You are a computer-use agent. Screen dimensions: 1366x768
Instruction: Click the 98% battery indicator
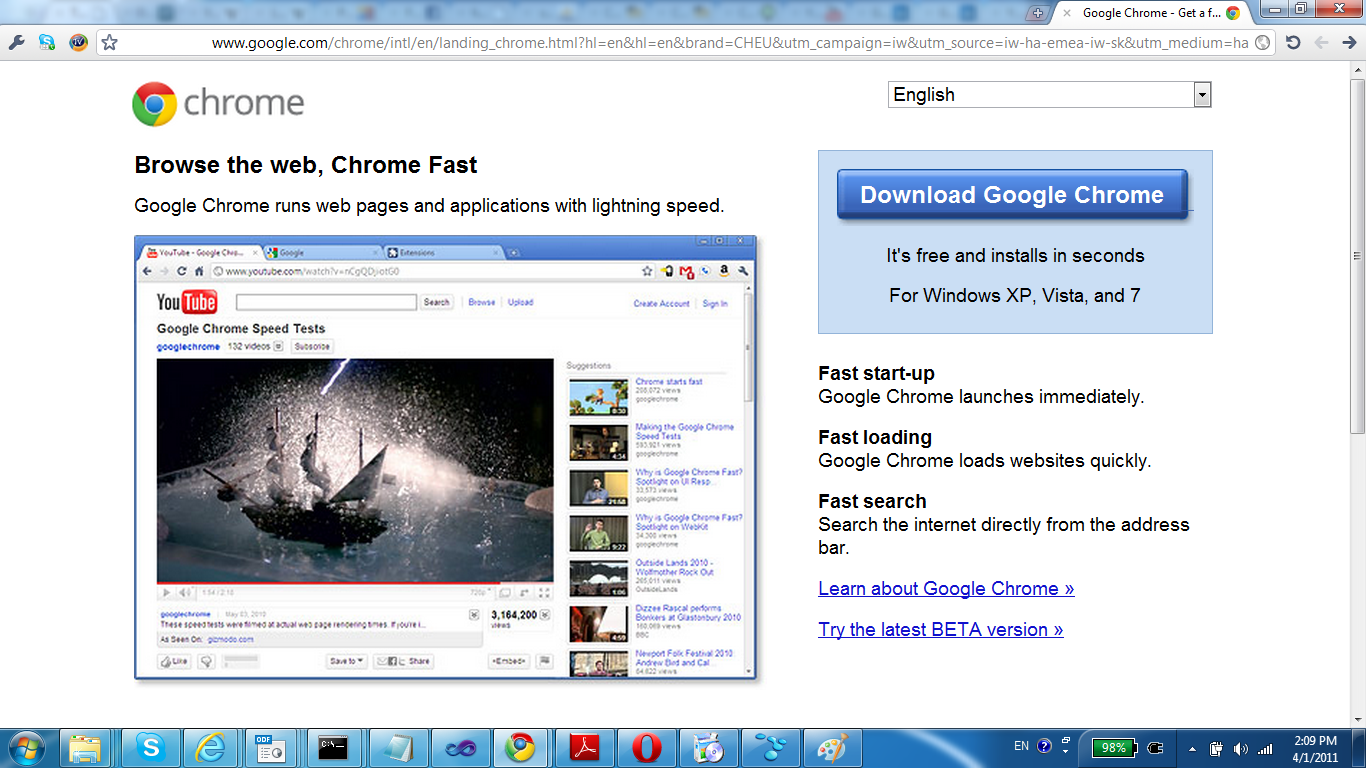1115,747
